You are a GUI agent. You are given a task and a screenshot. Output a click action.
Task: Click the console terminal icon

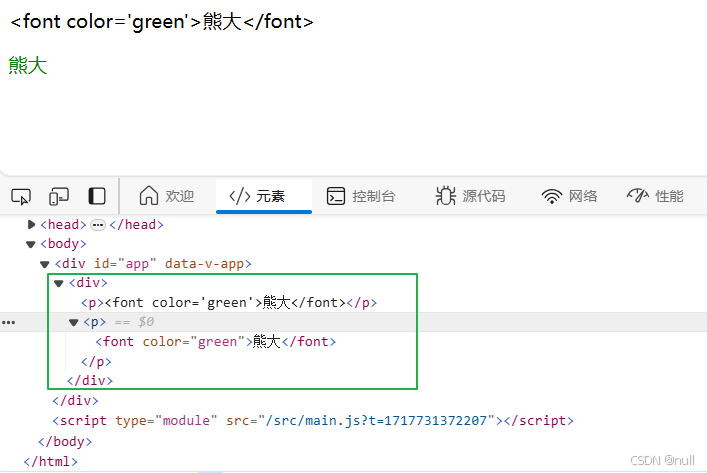coord(336,196)
